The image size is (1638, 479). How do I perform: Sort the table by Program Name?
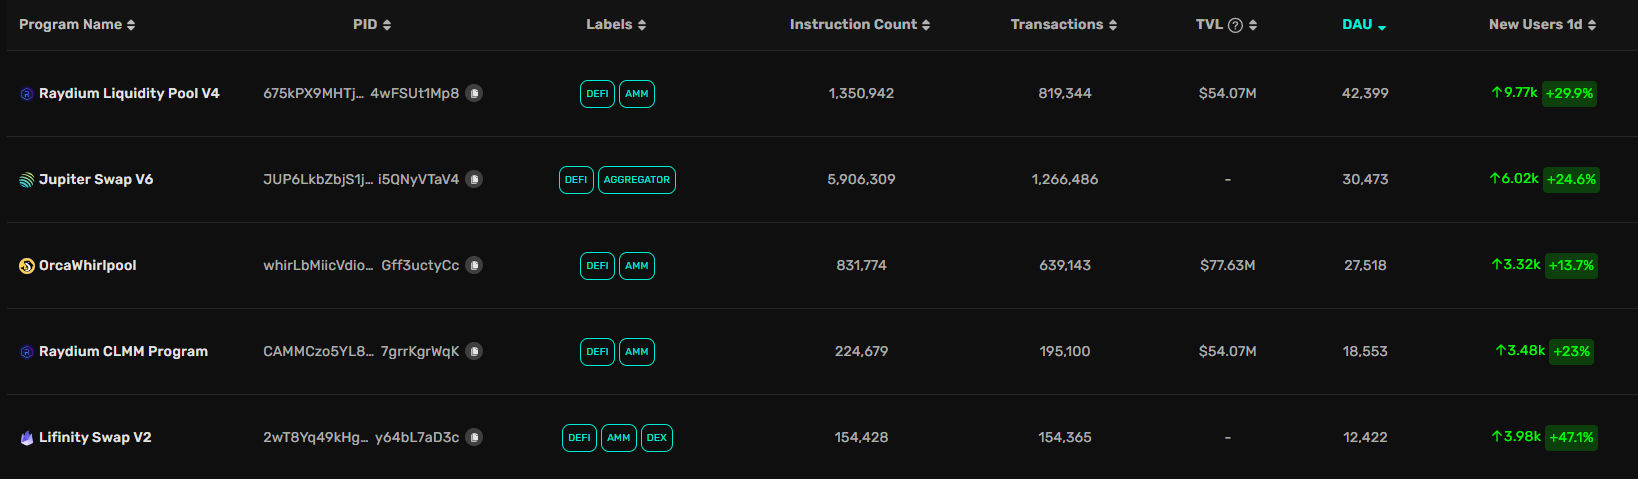coord(77,24)
